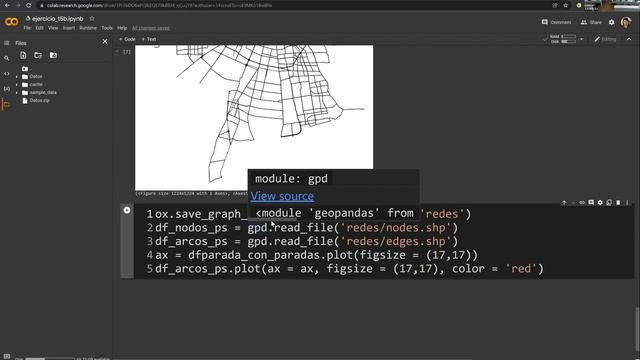Click the notebook title ejercicio_t5b.ipynb

pyautogui.click(x=58, y=19)
